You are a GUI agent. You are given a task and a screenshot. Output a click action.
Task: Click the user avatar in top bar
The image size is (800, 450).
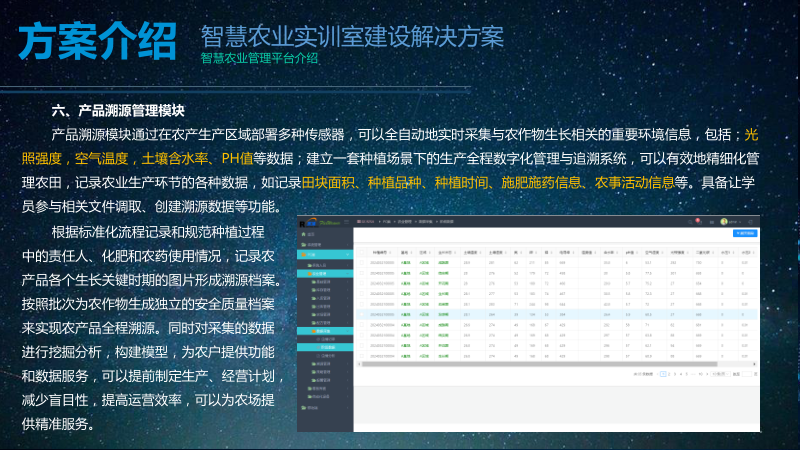pyautogui.click(x=724, y=220)
